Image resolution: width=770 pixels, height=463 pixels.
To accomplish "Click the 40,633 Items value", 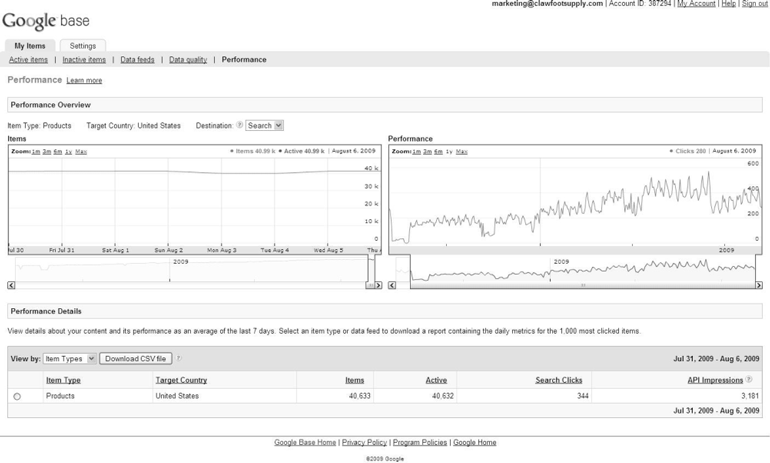I will tap(359, 396).
